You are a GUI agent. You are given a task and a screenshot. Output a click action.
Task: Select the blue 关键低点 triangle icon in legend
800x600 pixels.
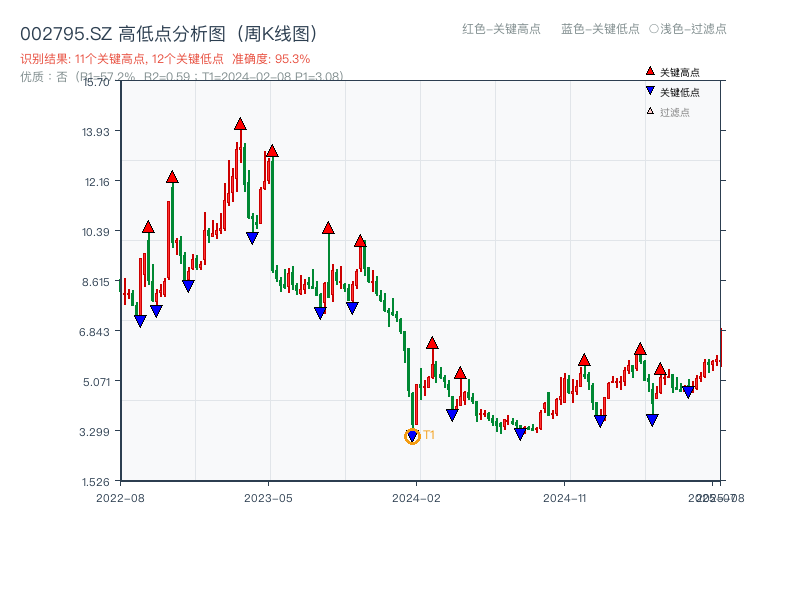[650, 90]
